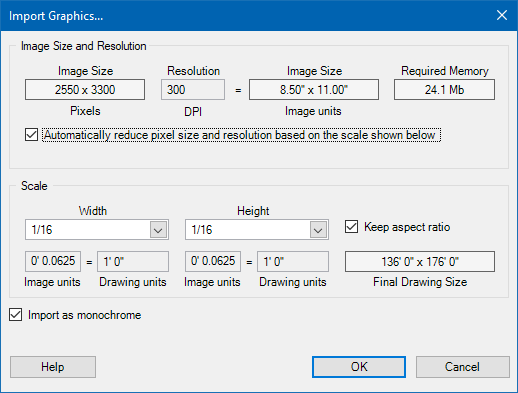The width and height of the screenshot is (518, 393).
Task: Click the 'Required Memory' label
Action: pos(445,71)
